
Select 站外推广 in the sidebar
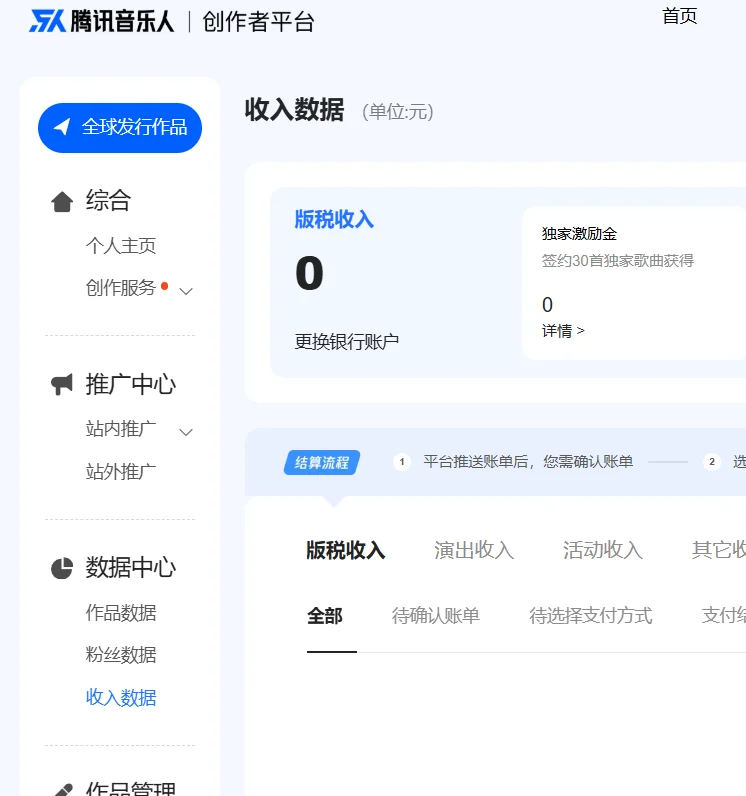pos(121,472)
